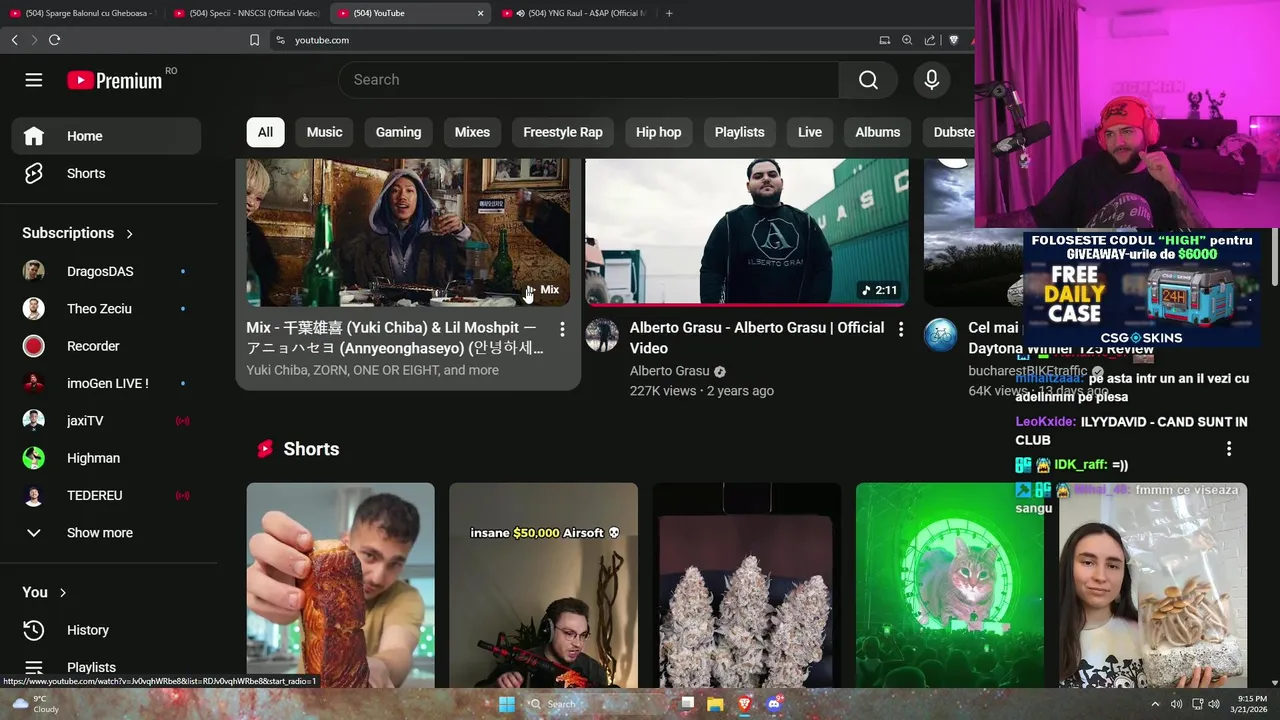1280x720 pixels.
Task: Select the Music filter chip
Action: (324, 132)
